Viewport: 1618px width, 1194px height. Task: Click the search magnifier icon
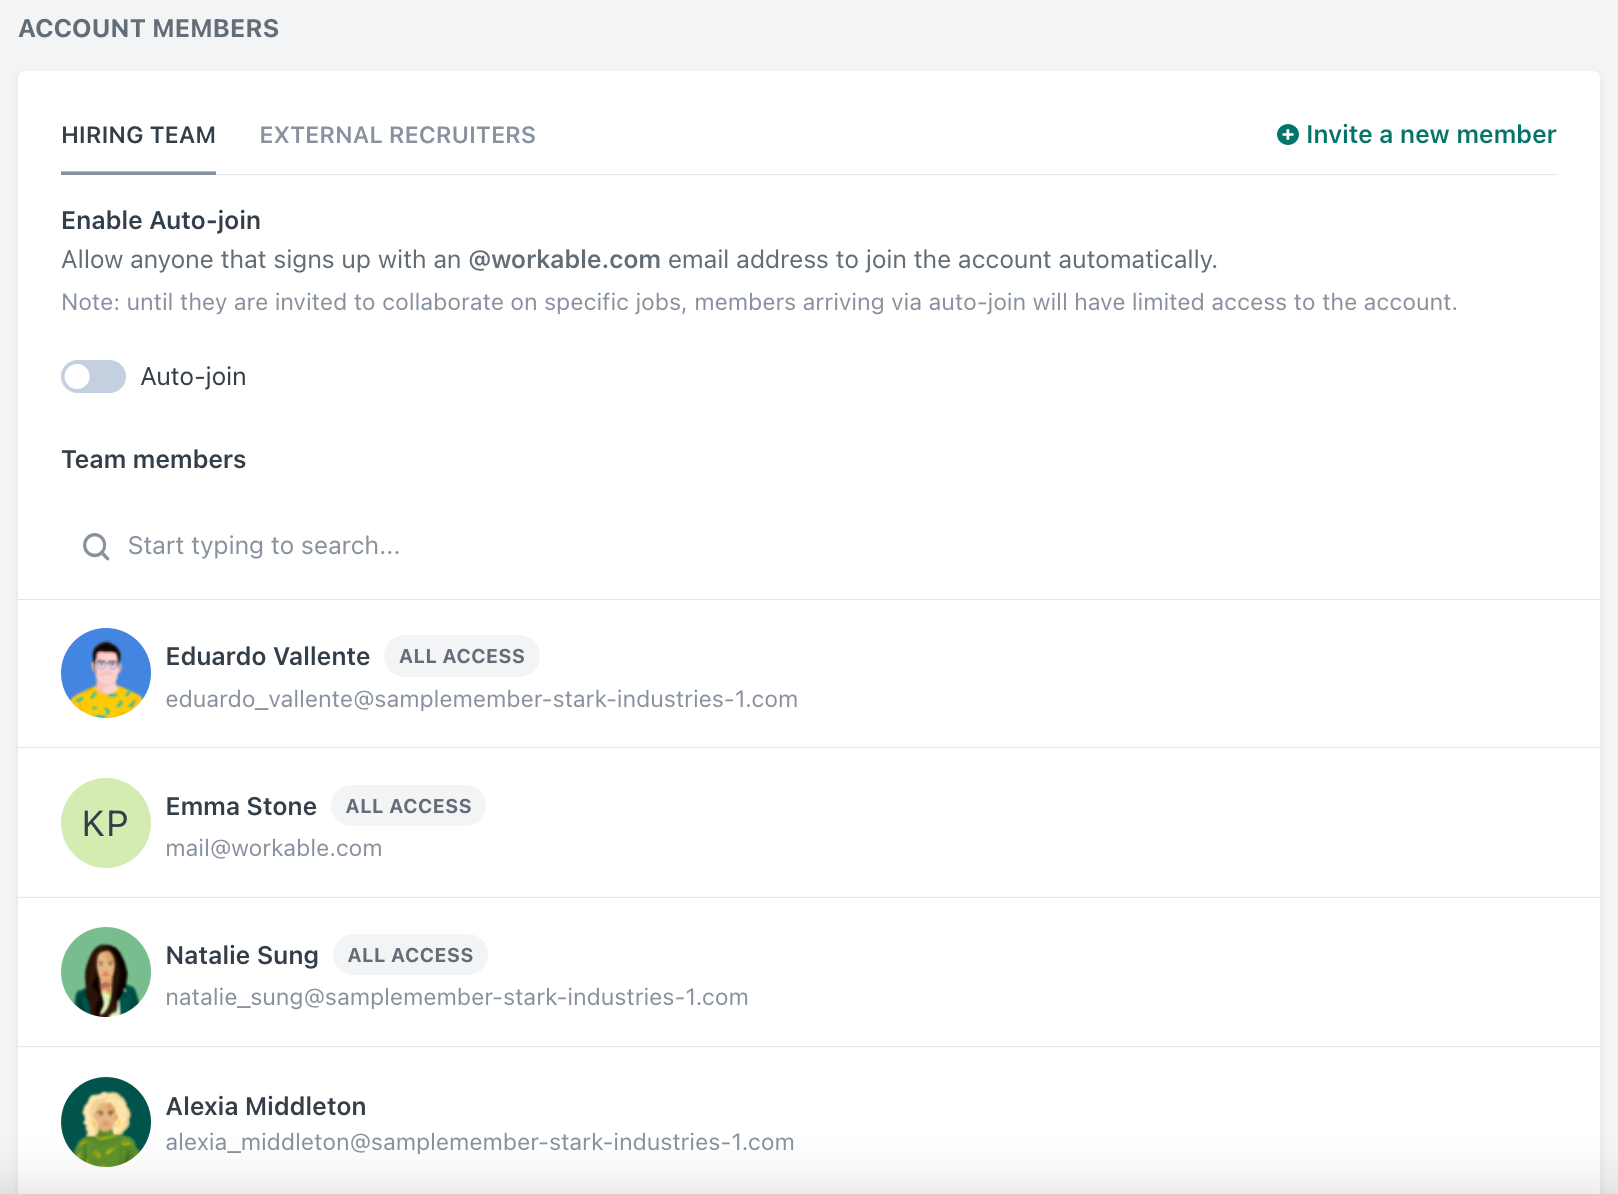96,546
